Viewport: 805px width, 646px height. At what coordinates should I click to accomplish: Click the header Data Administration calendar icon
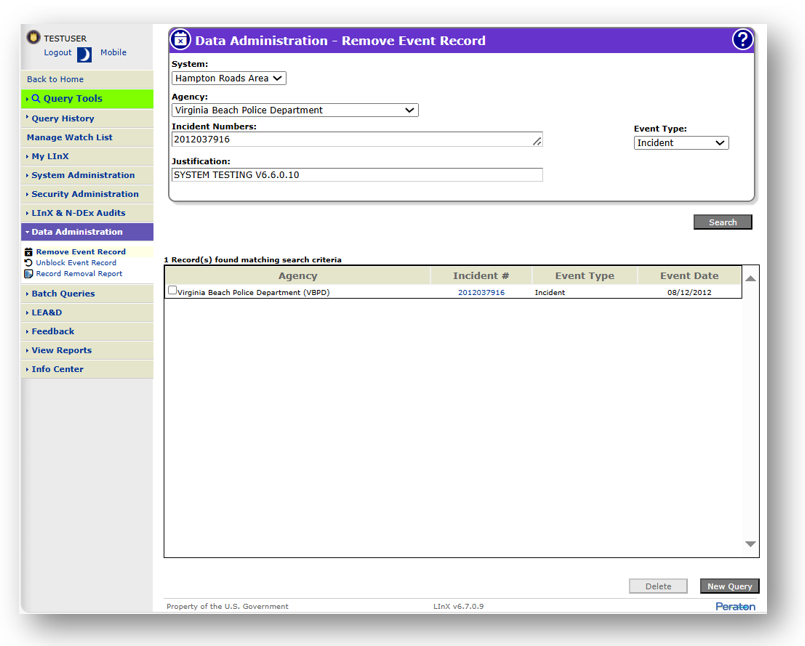point(180,40)
